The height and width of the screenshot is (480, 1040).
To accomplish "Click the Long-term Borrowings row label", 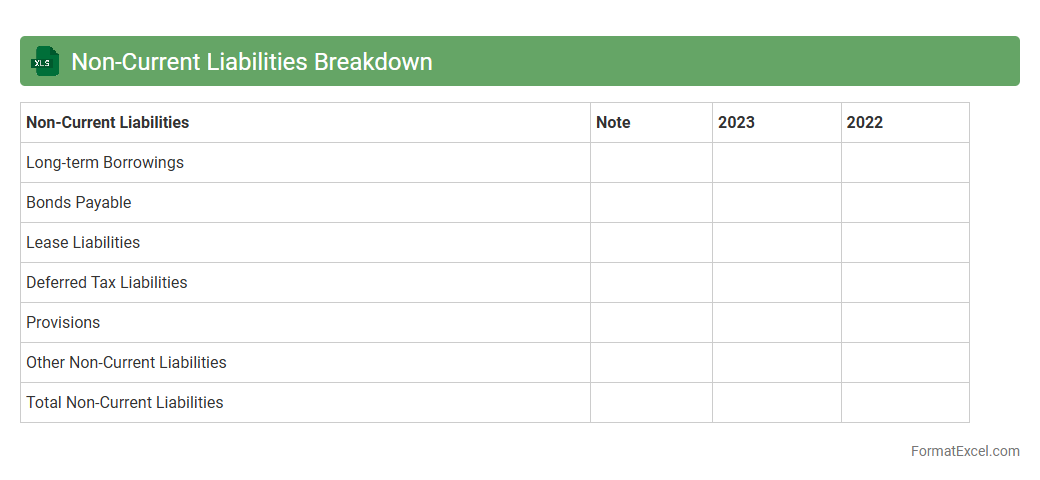I will 105,163.
